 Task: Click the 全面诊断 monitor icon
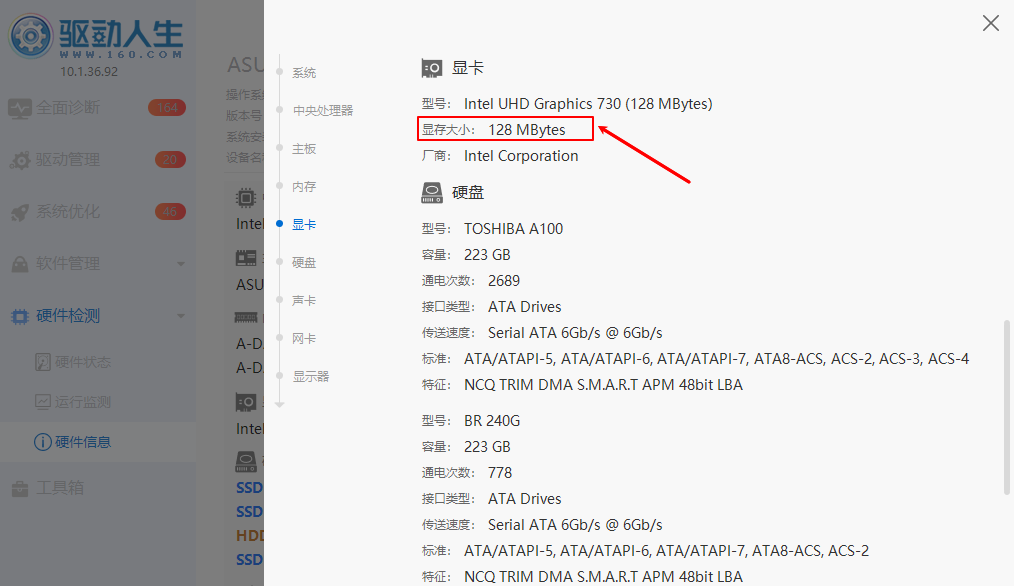19,109
